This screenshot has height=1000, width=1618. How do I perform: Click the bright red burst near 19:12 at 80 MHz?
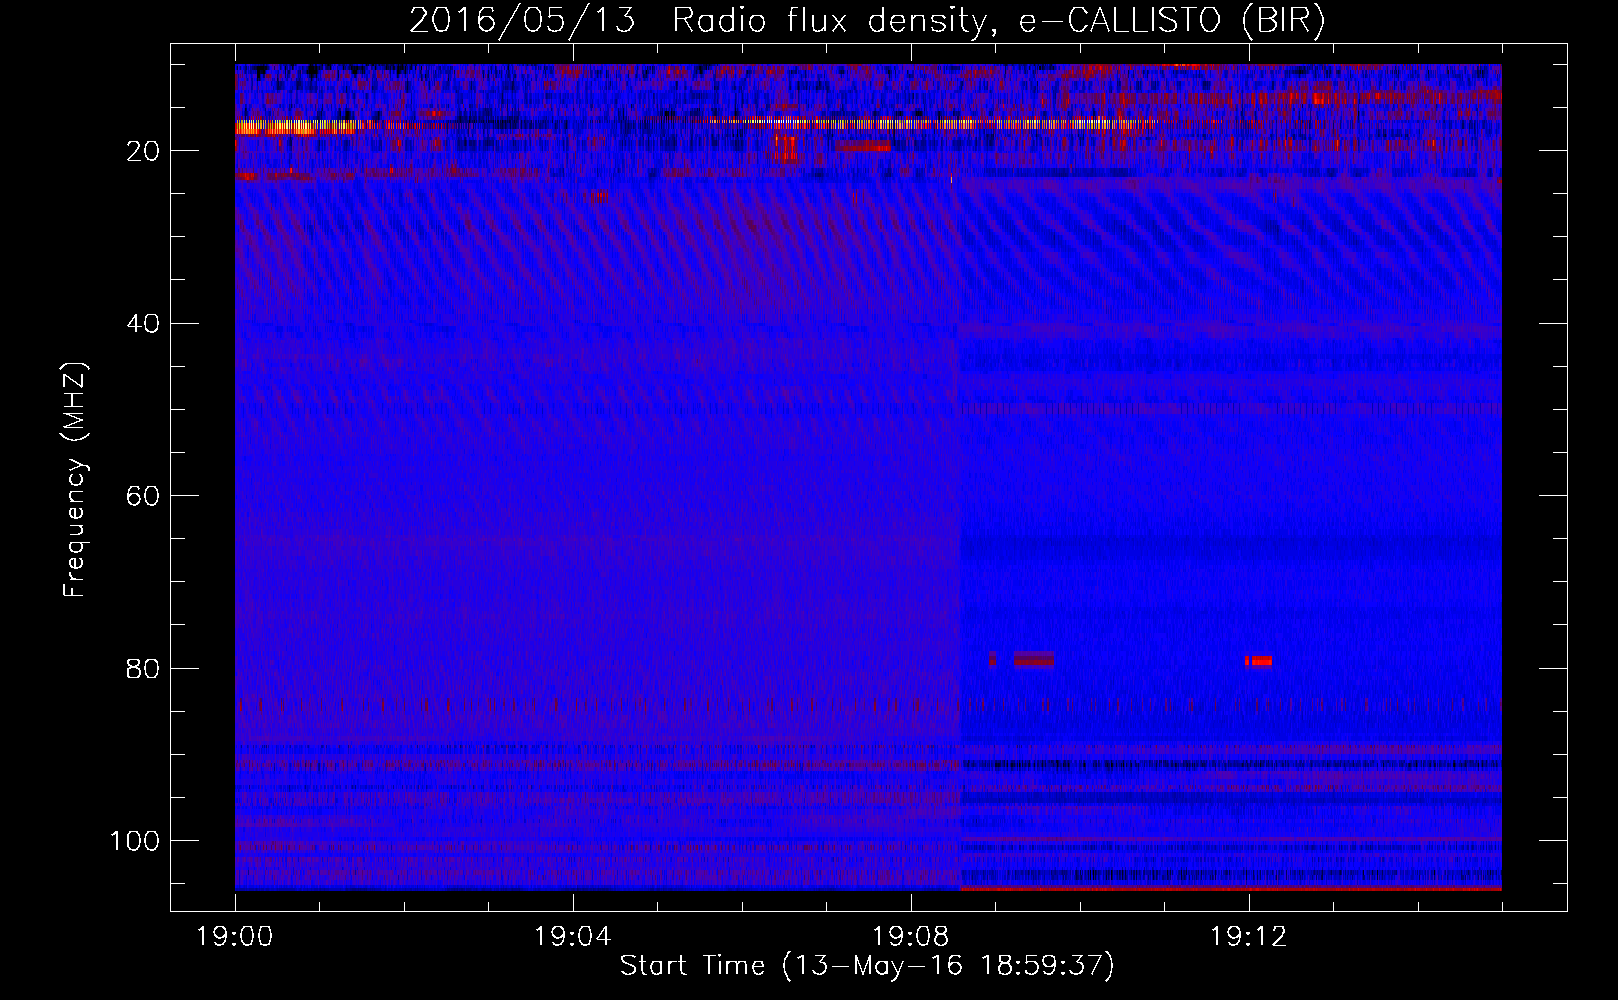coord(1258,661)
